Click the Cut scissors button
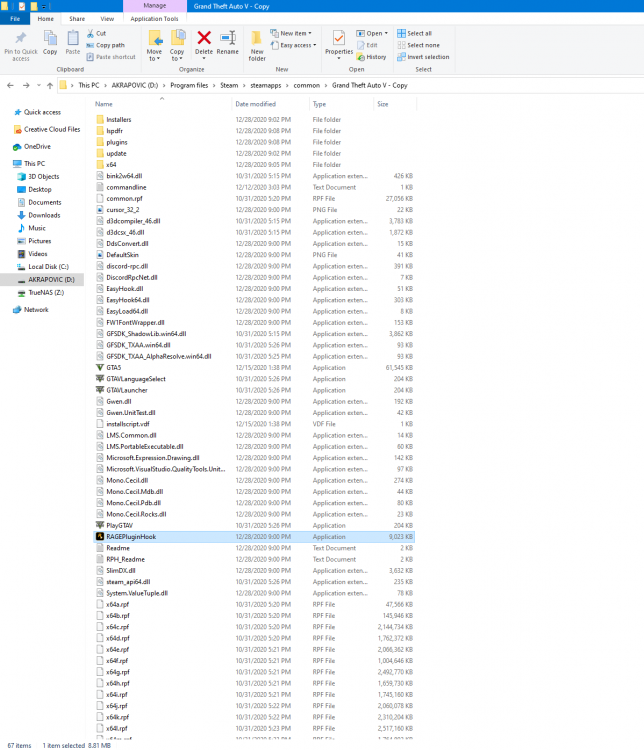This screenshot has width=644, height=750. [x=97, y=33]
